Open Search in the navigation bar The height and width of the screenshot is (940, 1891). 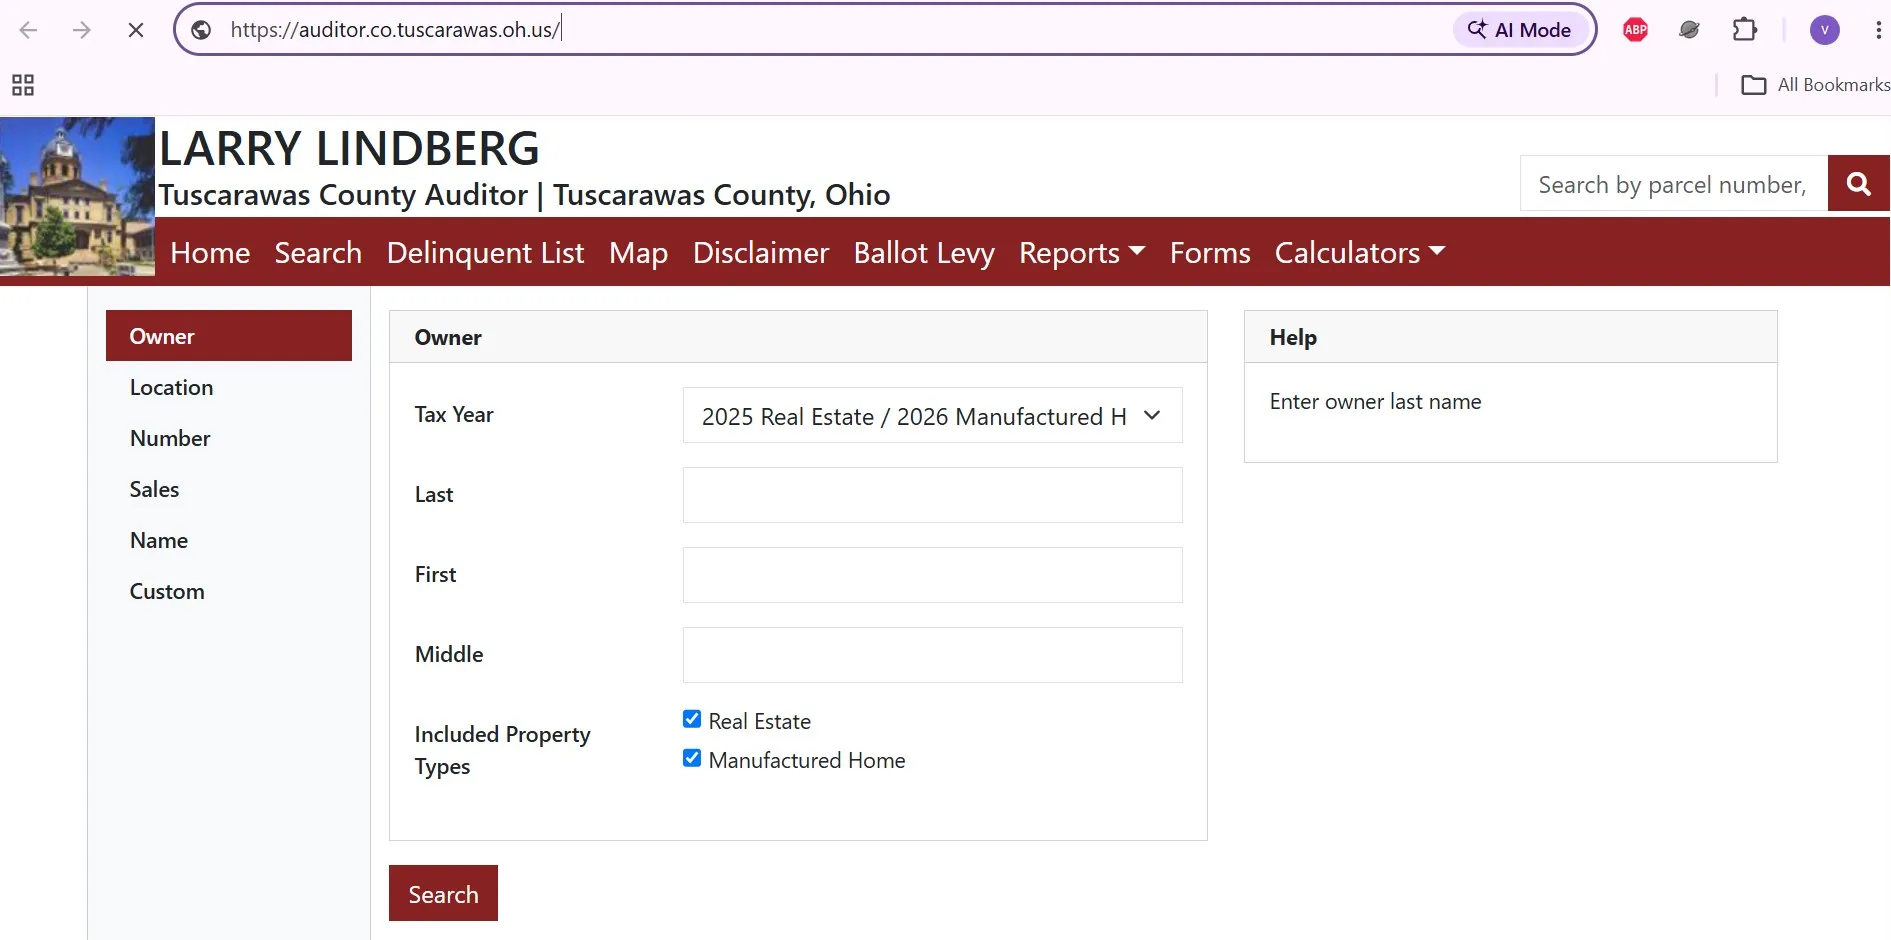[x=318, y=253]
